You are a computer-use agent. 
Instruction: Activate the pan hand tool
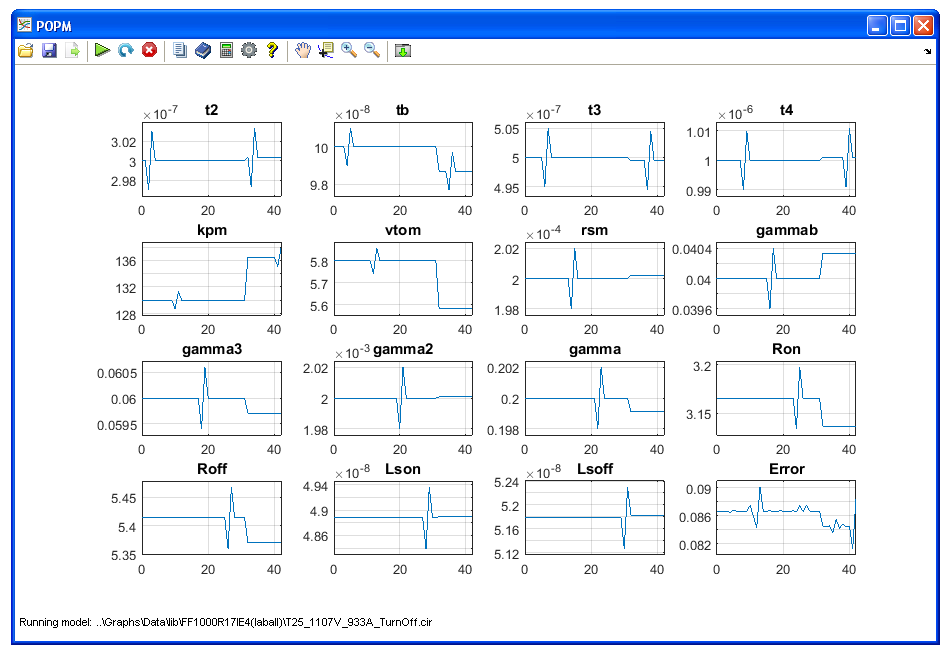pyautogui.click(x=303, y=50)
